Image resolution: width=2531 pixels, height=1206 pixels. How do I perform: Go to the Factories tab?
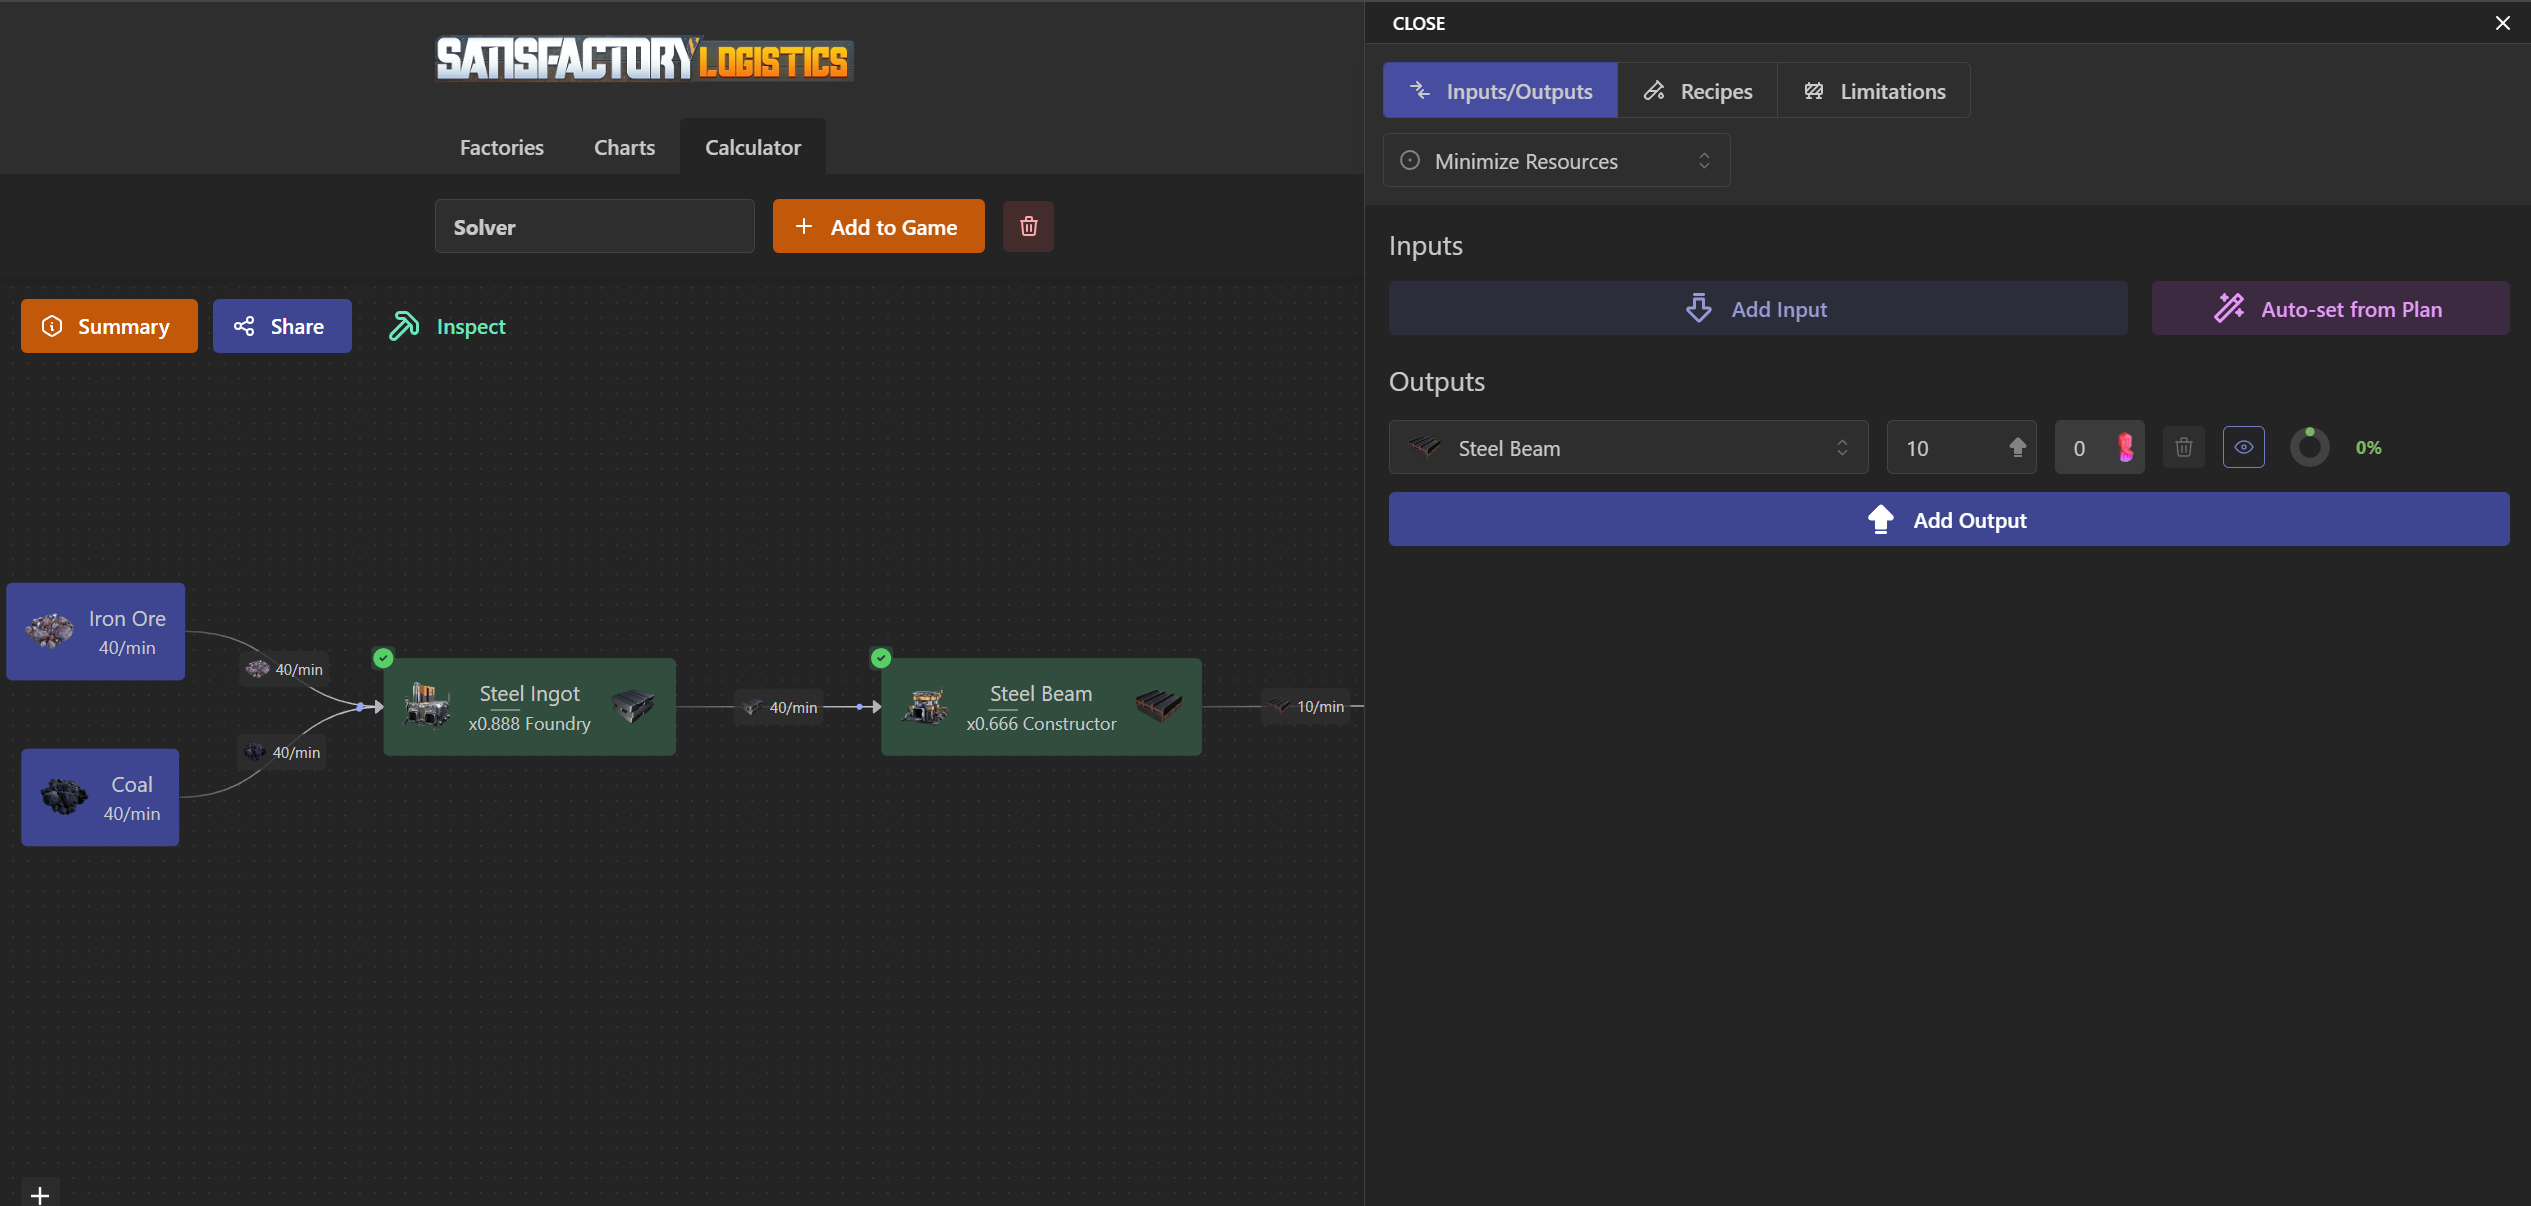pyautogui.click(x=501, y=147)
